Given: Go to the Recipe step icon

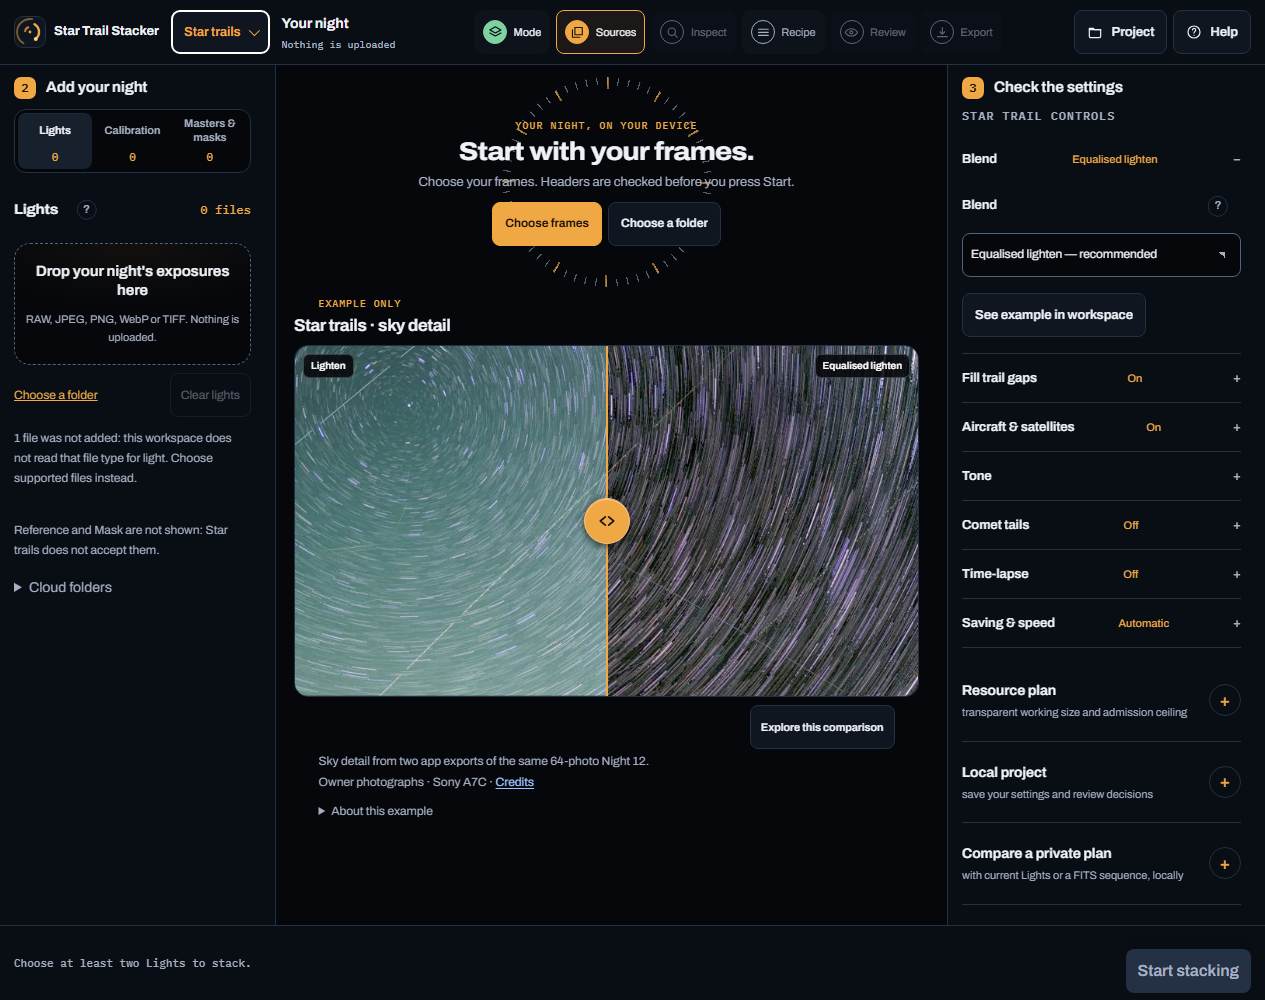Looking at the screenshot, I should pos(762,32).
